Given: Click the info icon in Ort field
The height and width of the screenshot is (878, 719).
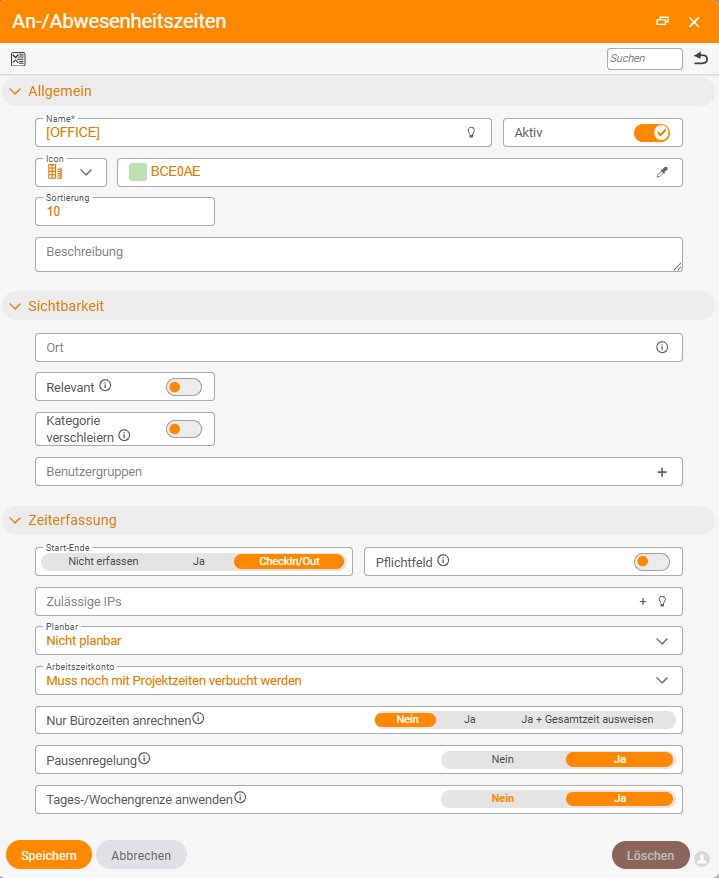Looking at the screenshot, I should click(x=662, y=347).
